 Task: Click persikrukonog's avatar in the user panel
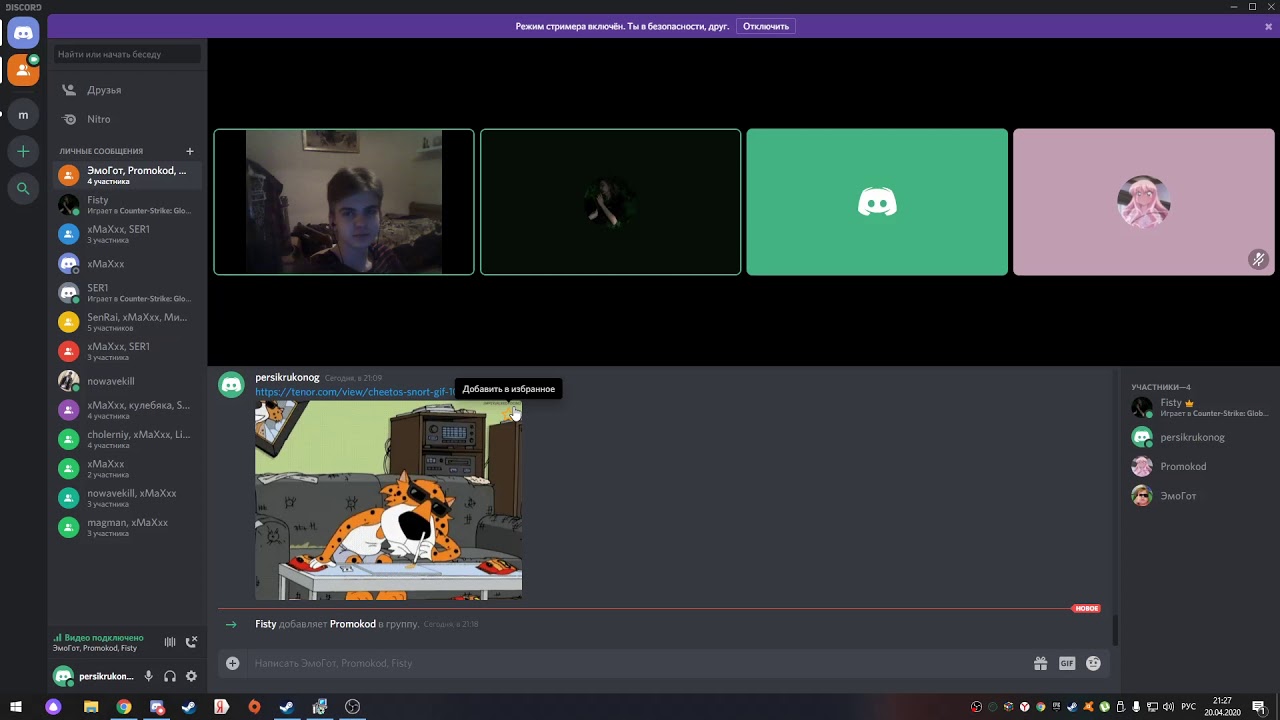point(64,676)
